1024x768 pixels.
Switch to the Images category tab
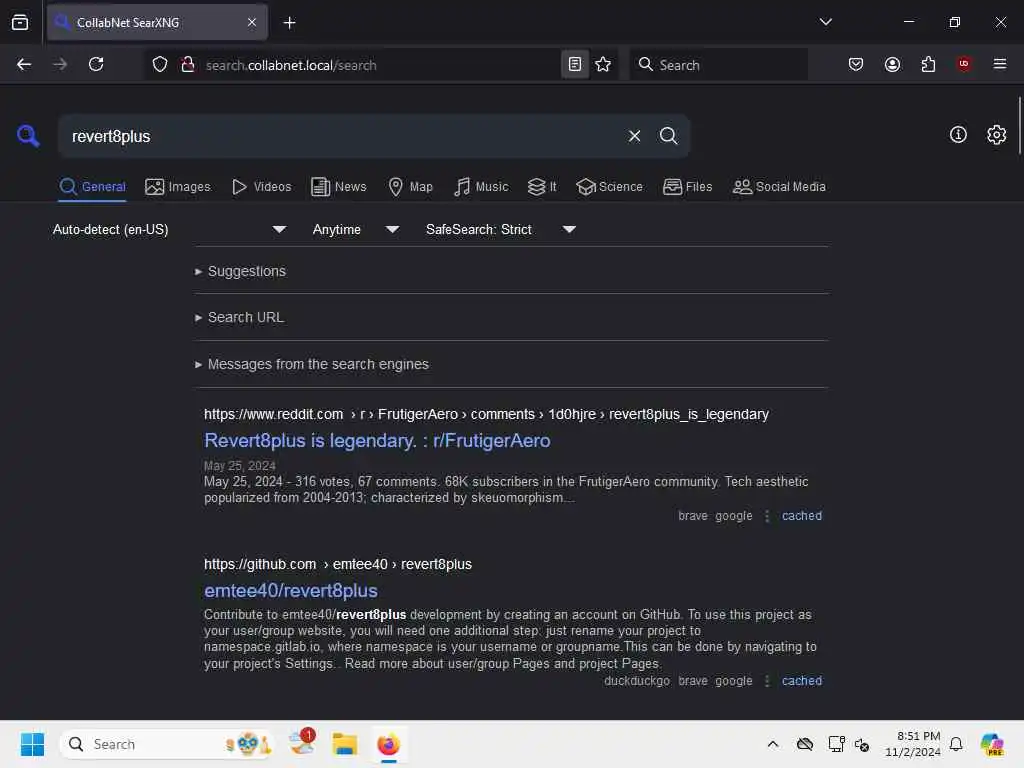pos(178,187)
